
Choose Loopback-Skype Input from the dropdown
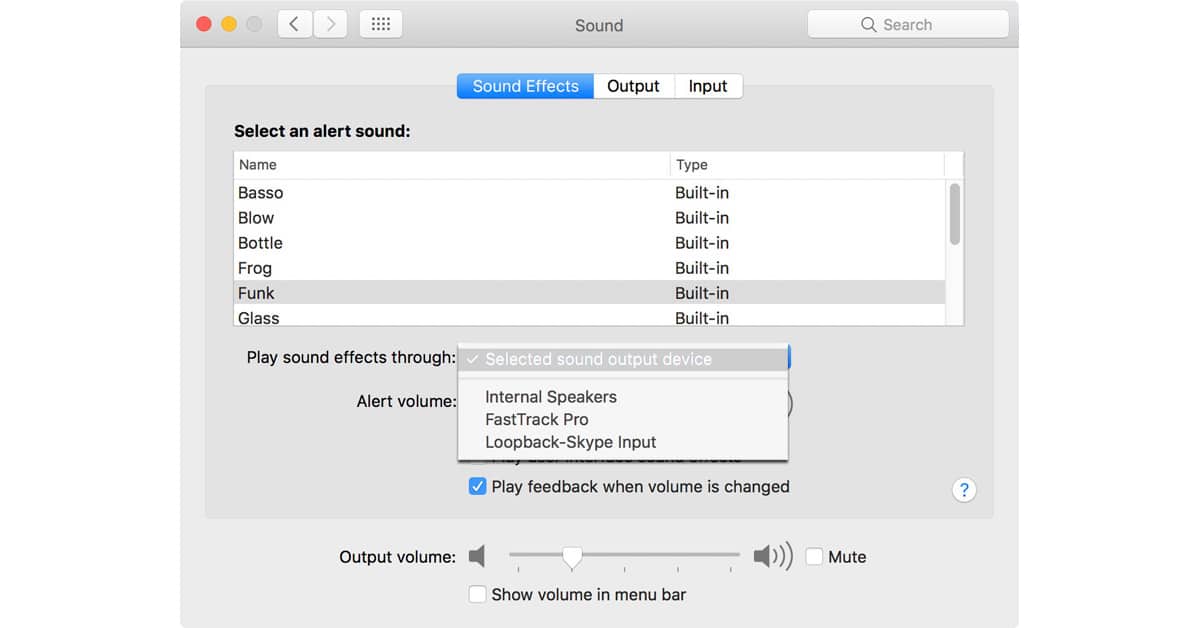(x=571, y=442)
